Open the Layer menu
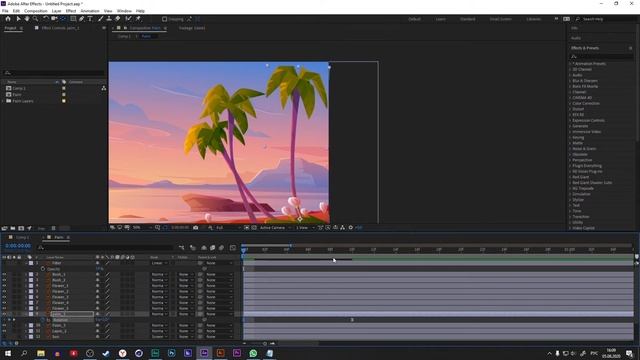This screenshot has height=360, width=640. click(x=56, y=11)
